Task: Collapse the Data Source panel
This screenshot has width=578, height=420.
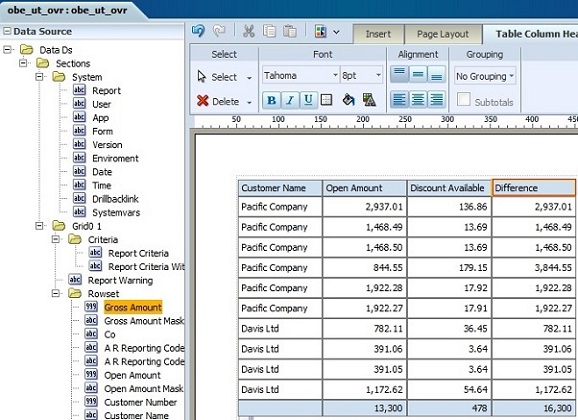Action: 7,31
